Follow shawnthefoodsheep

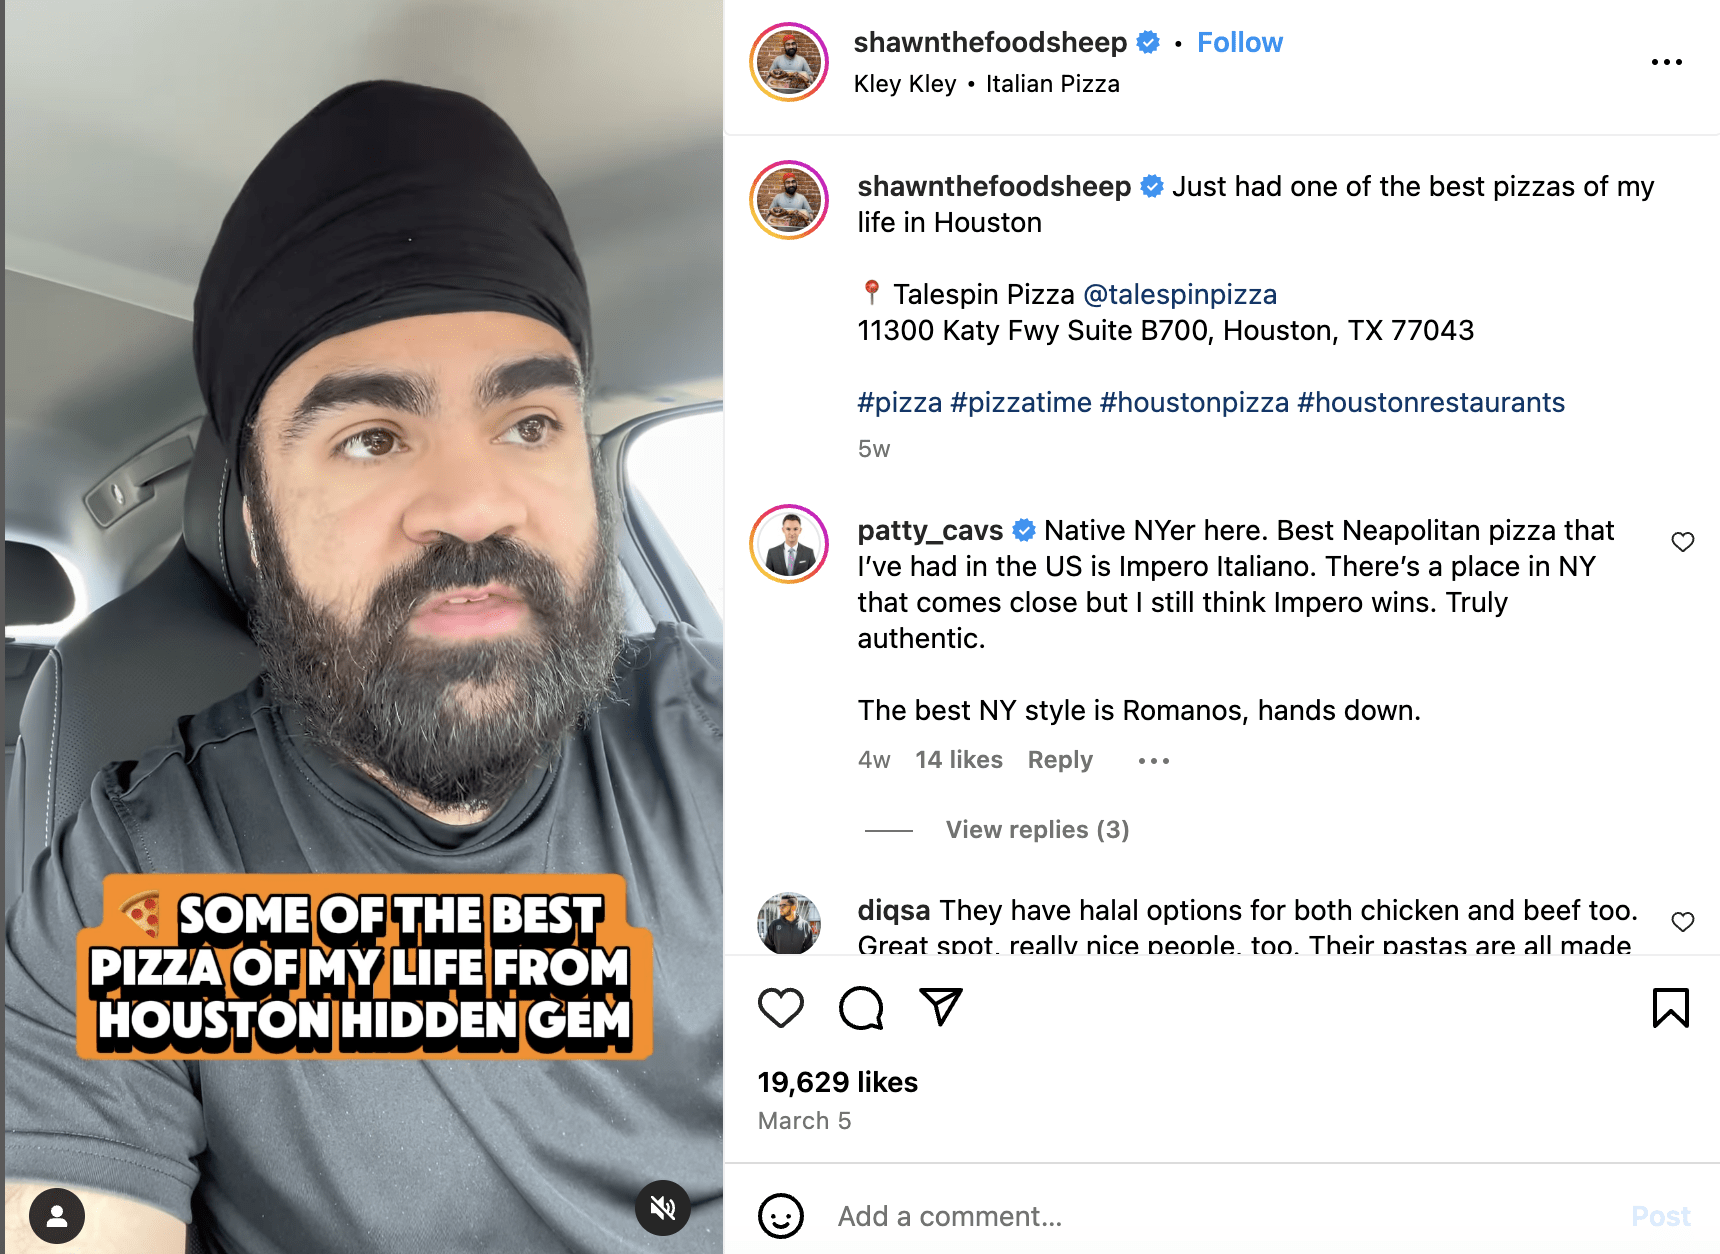tap(1240, 42)
